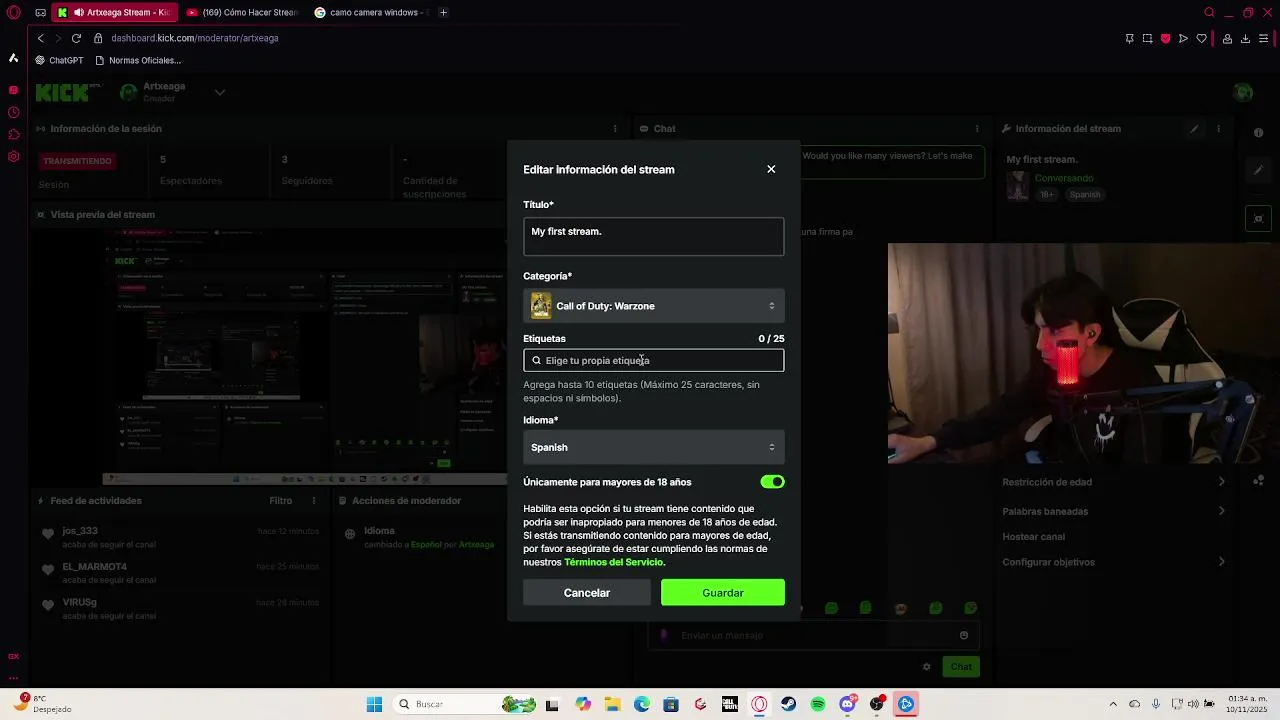This screenshot has width=1280, height=720.
Task: Click the pencil edit icon in stream info header
Action: [1194, 129]
